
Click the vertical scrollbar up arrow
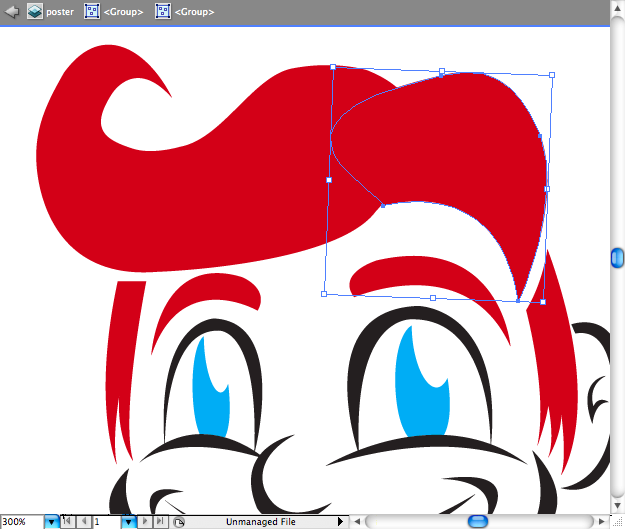coord(617,9)
